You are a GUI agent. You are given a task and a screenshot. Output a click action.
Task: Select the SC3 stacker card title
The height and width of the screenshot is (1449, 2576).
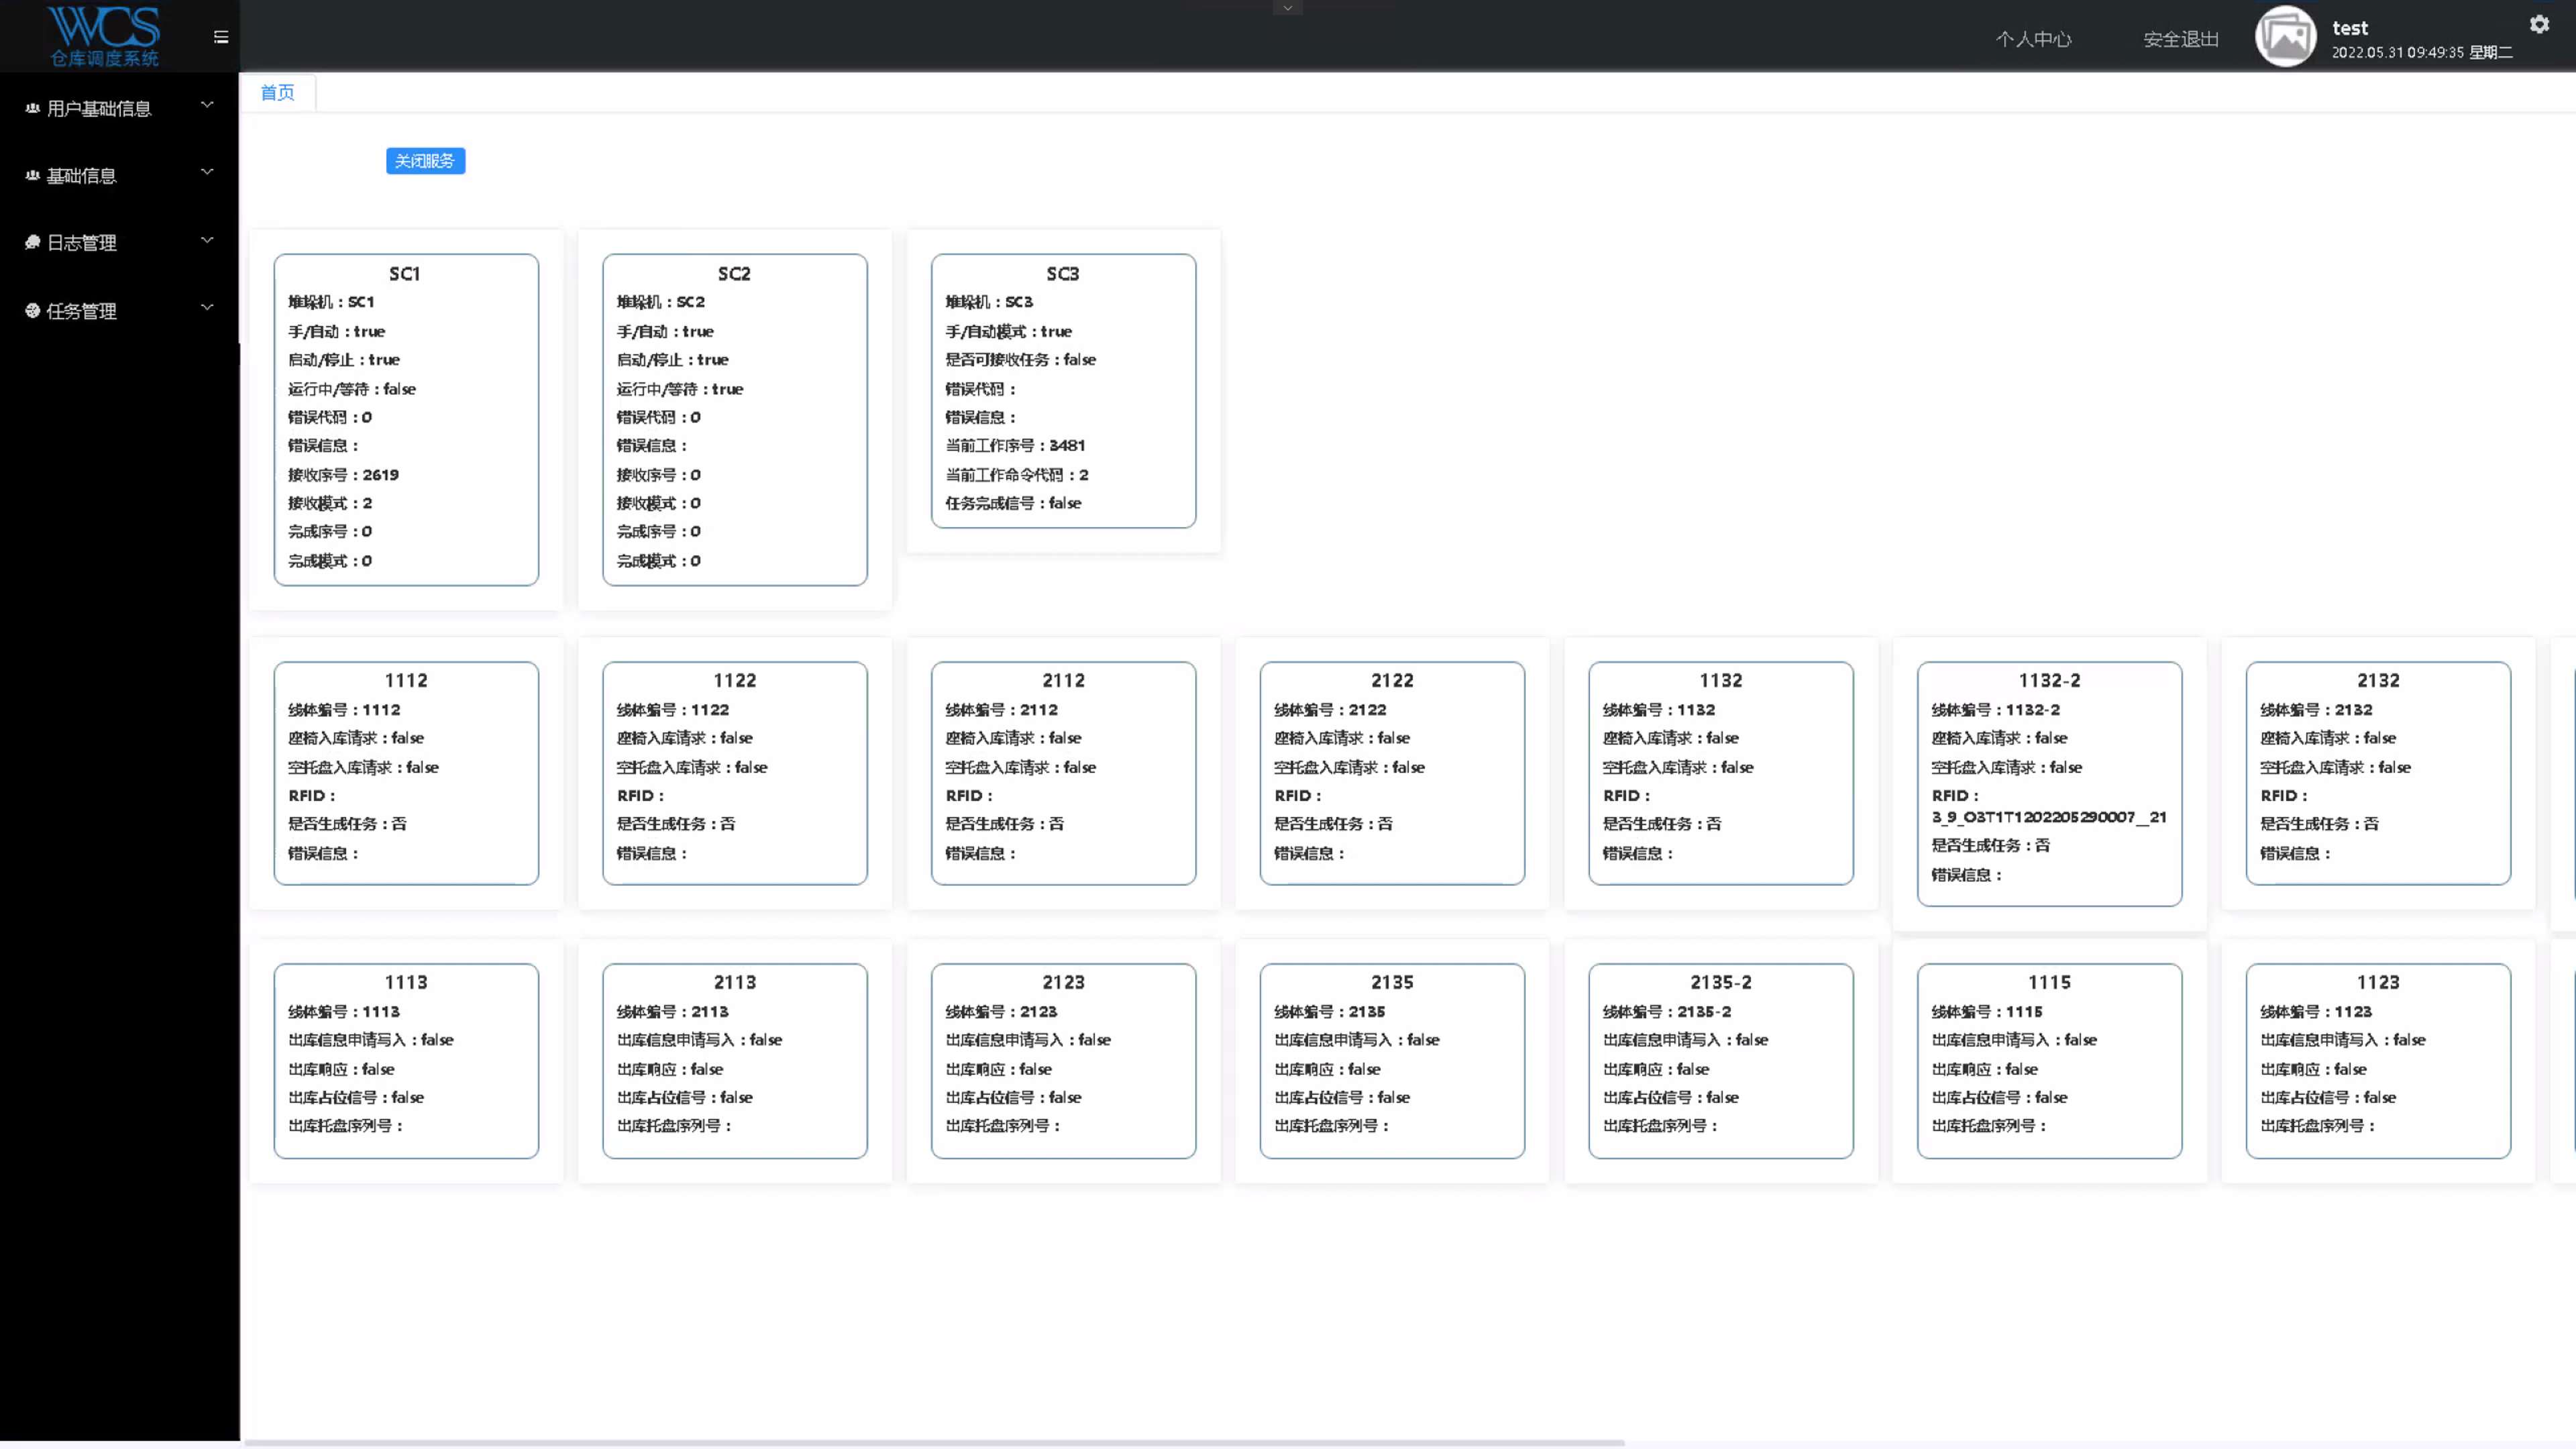tap(1063, 274)
